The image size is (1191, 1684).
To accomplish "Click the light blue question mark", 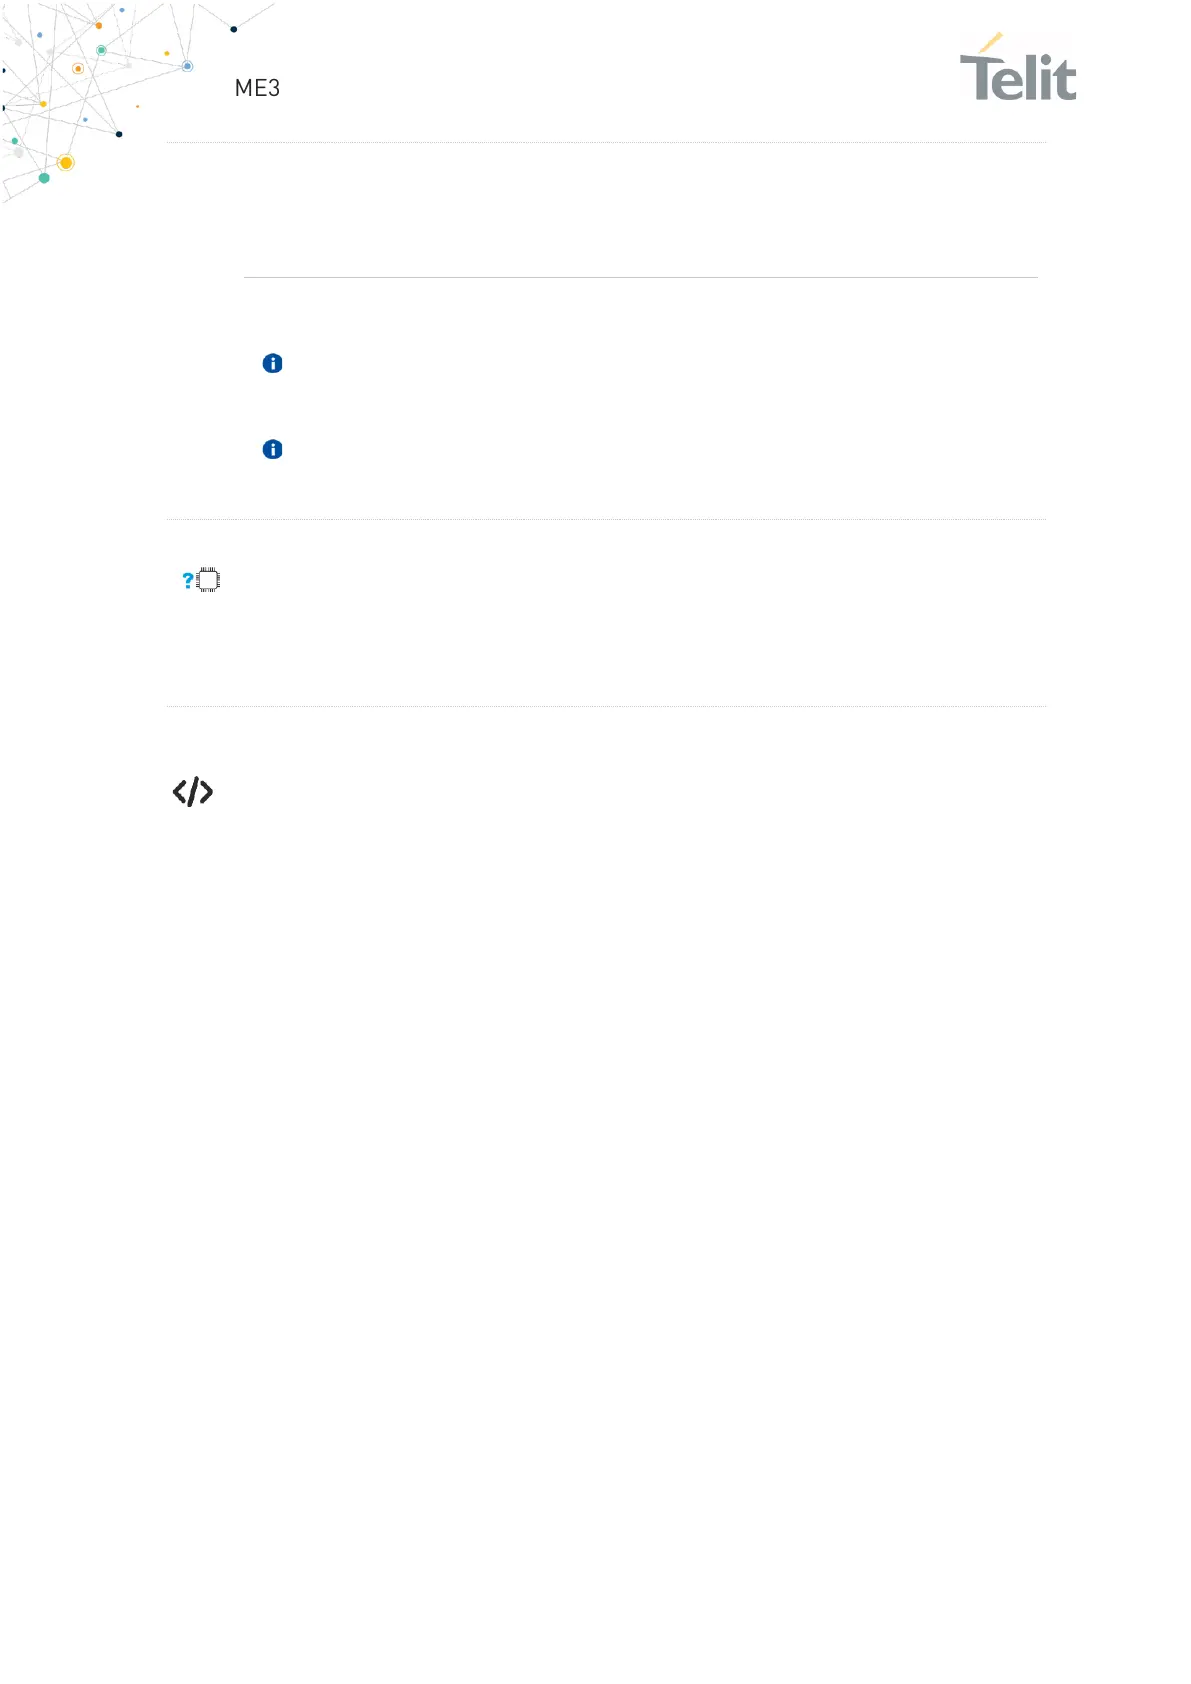I will coord(187,580).
